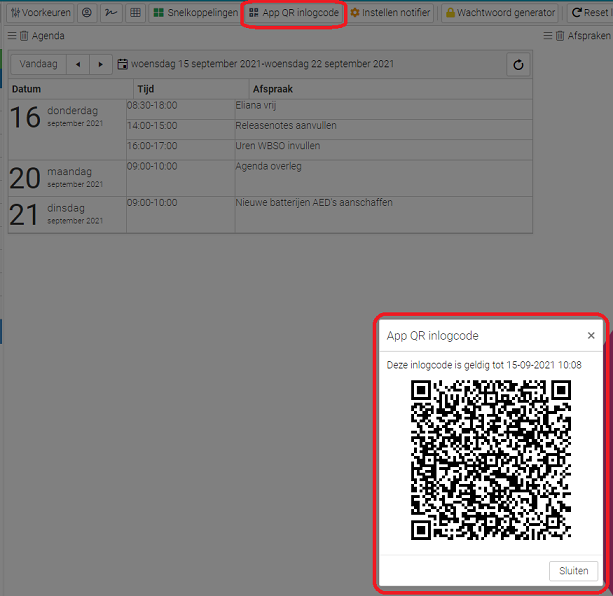613x596 pixels.
Task: Click the 16:00-17:00 time cell
Action: tap(181, 150)
